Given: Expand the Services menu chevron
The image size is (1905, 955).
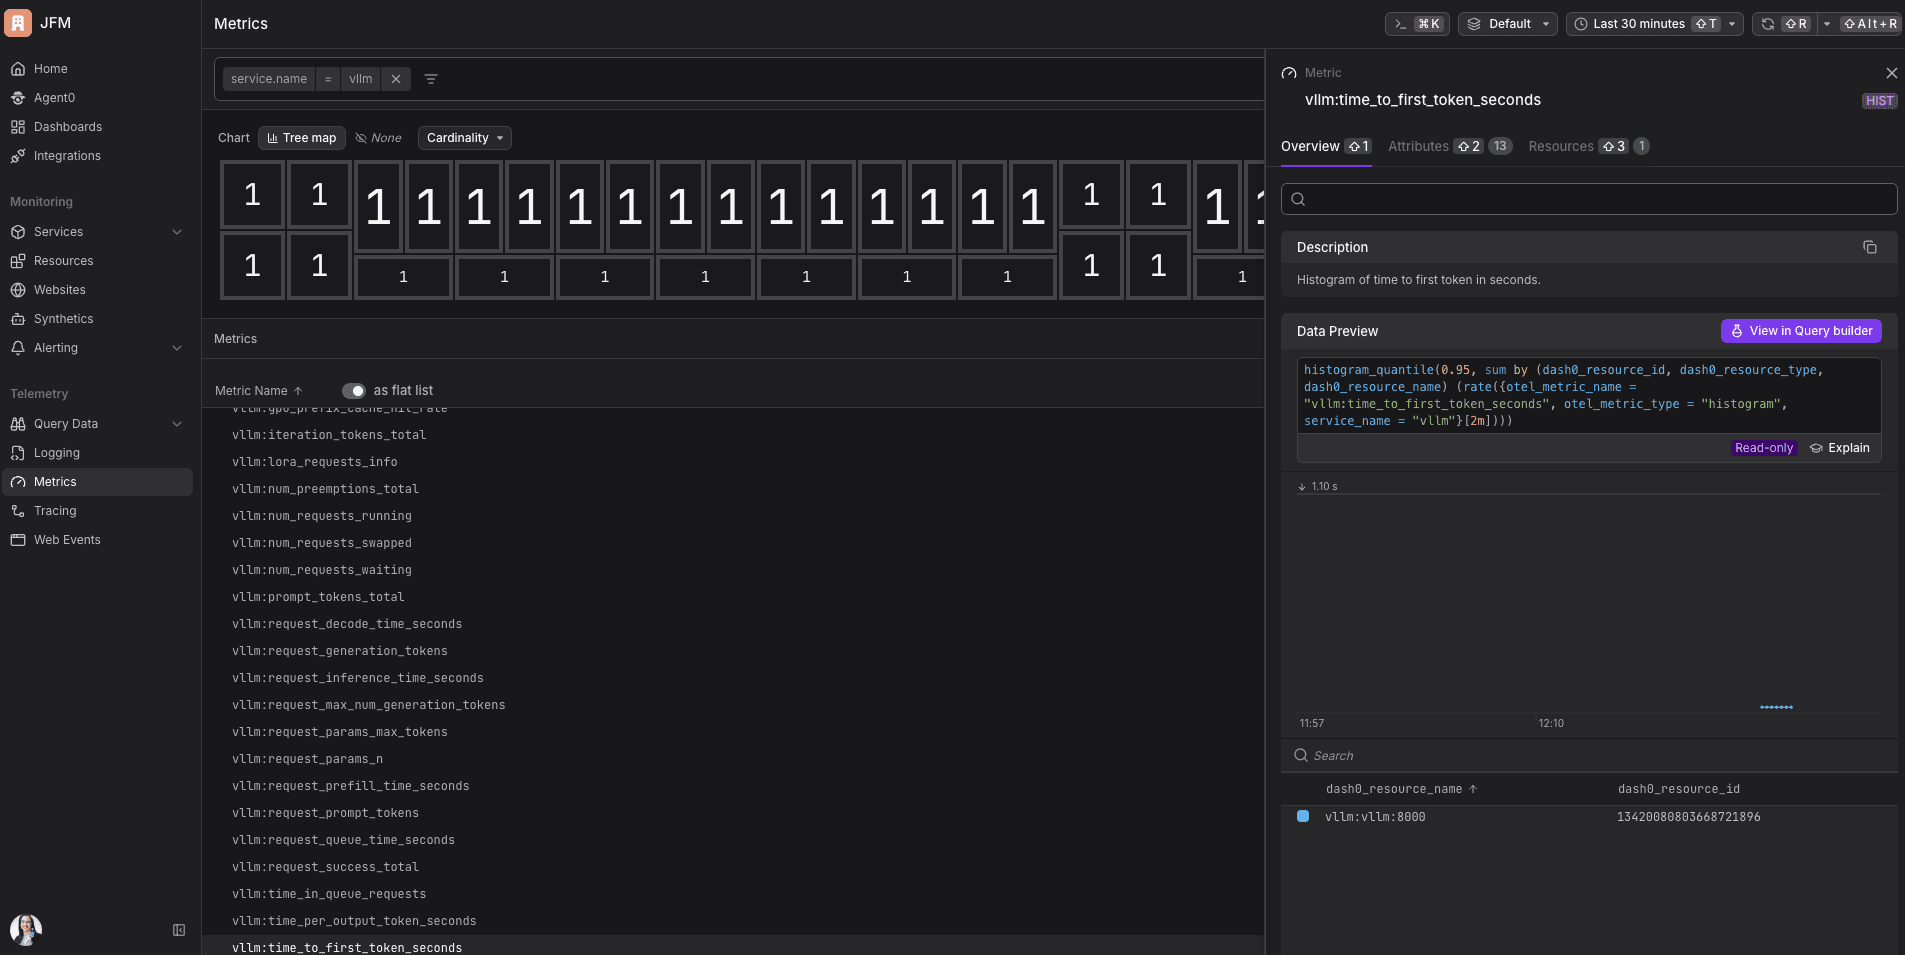Looking at the screenshot, I should 177,232.
